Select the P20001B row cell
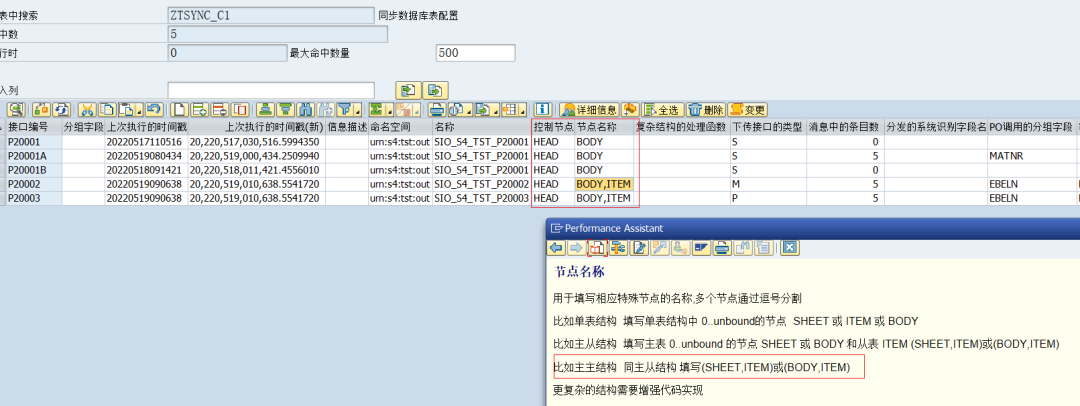The width and height of the screenshot is (1080, 406). pos(34,170)
